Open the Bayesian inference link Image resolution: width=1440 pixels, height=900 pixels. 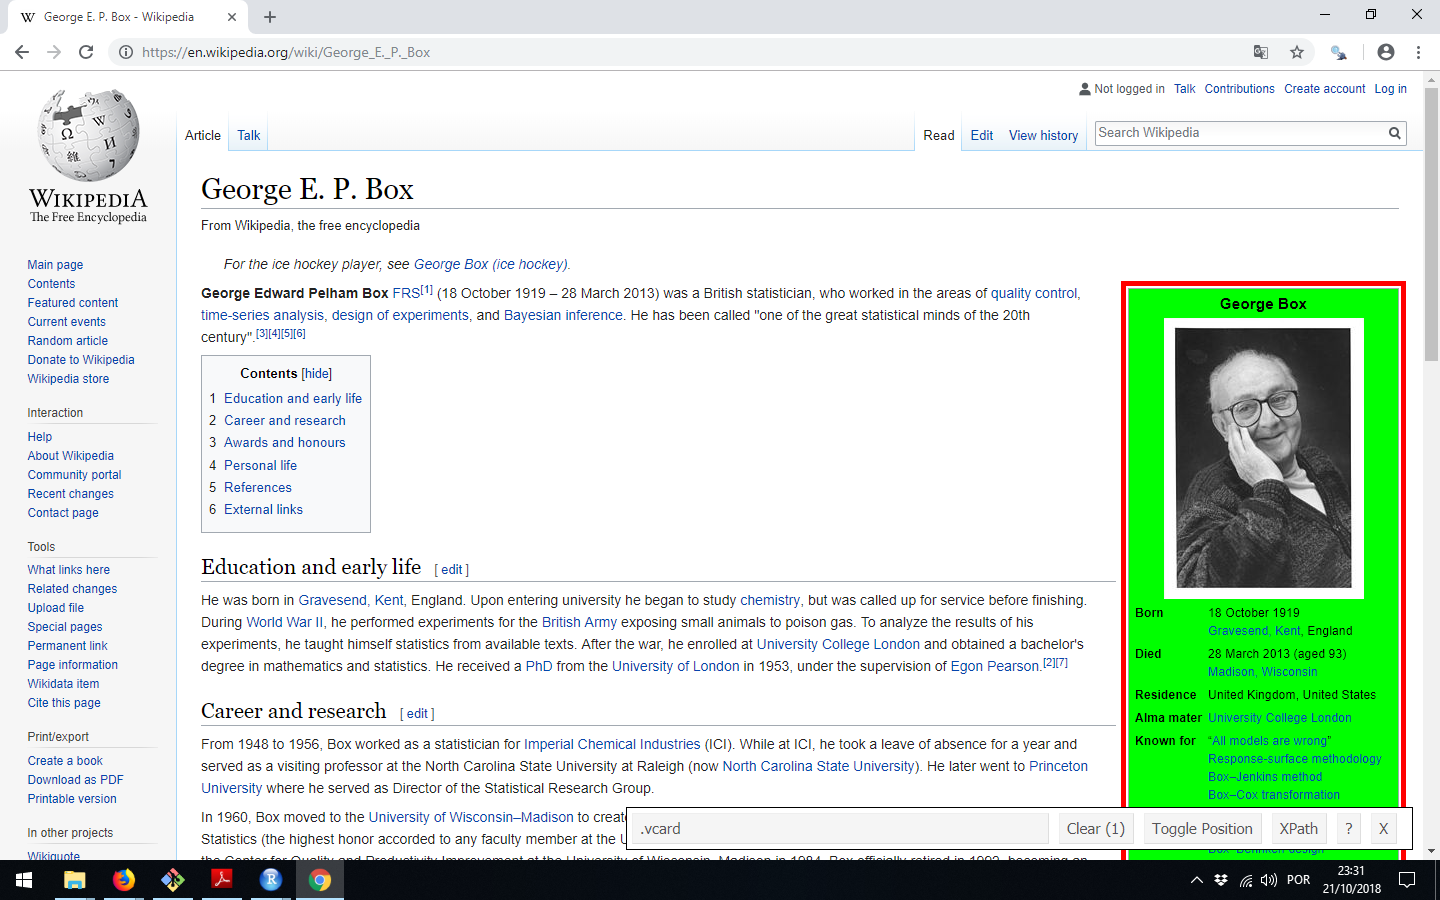(x=563, y=315)
